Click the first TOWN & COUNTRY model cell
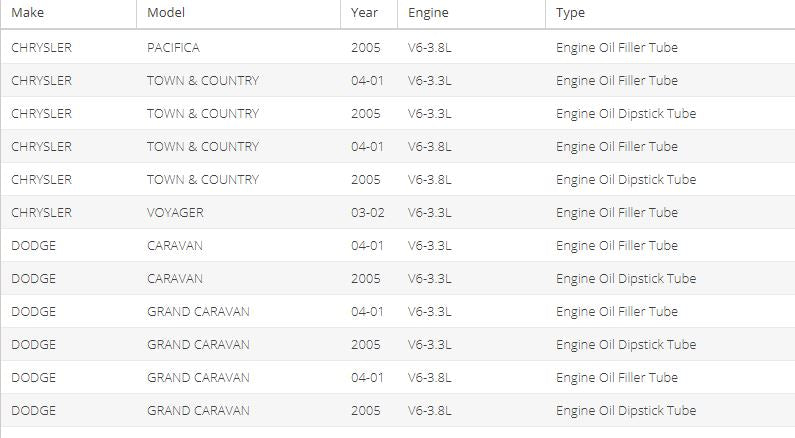The width and height of the screenshot is (795, 438). click(202, 80)
